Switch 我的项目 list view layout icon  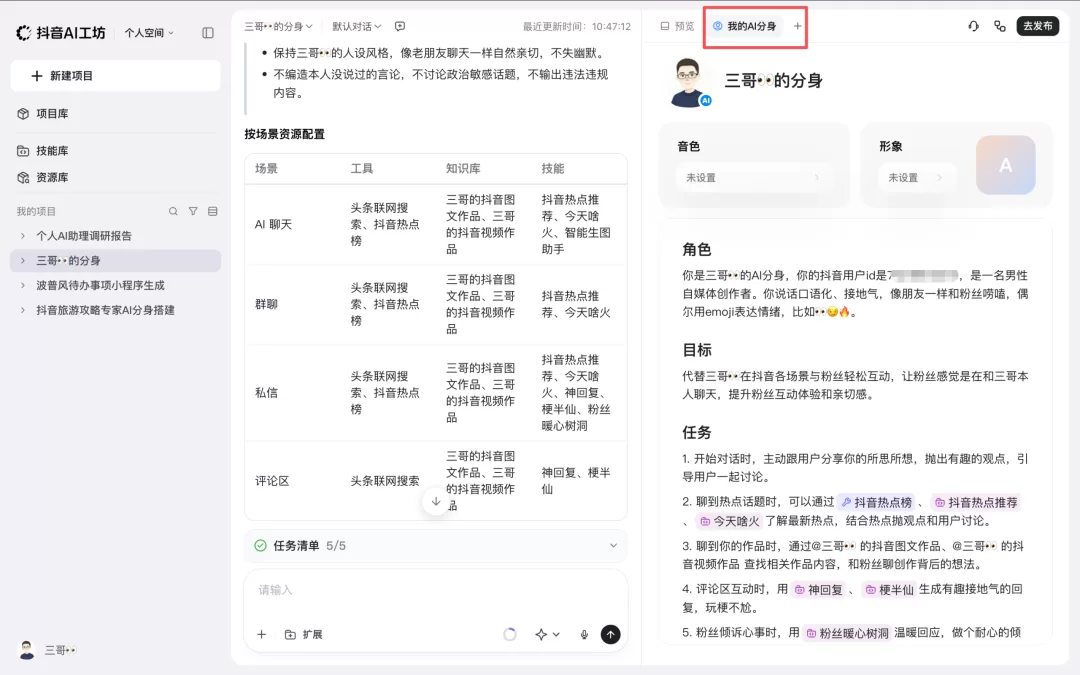point(213,211)
